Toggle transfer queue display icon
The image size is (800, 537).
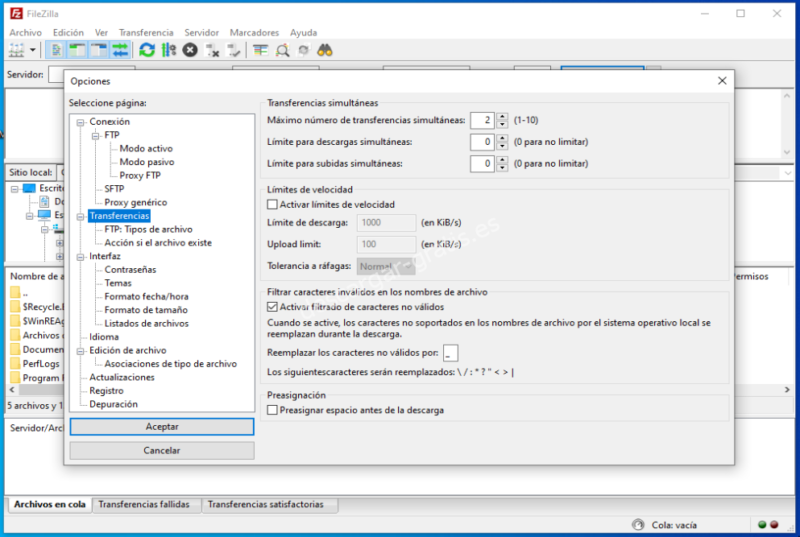coord(120,50)
